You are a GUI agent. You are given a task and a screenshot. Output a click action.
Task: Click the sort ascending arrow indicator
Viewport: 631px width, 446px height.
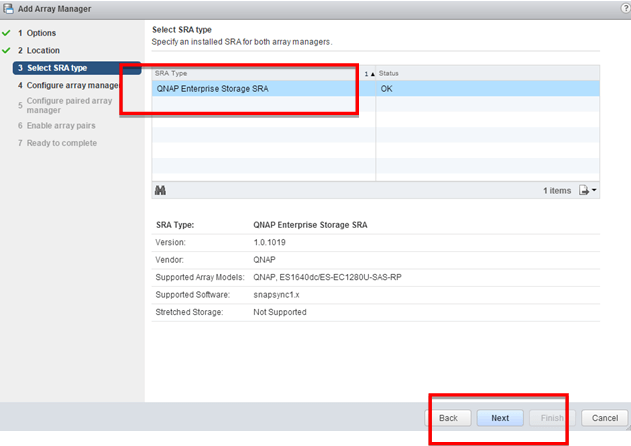coord(371,73)
